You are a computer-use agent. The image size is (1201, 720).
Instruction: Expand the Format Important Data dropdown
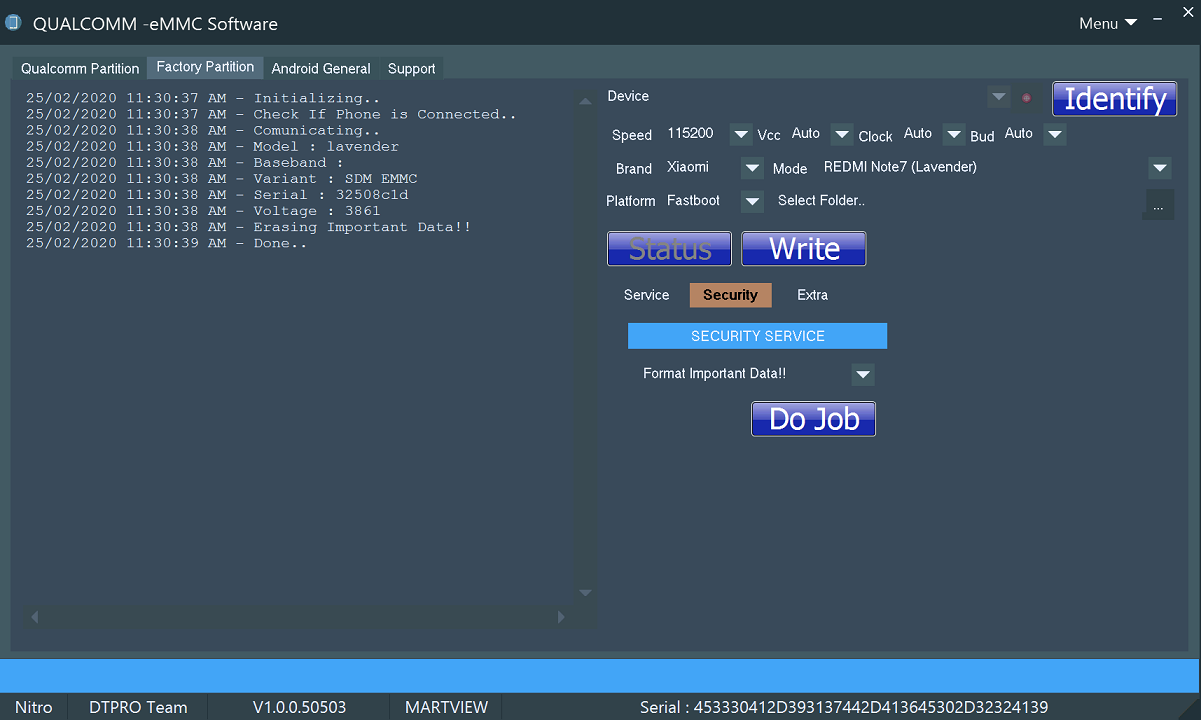[x=863, y=374]
